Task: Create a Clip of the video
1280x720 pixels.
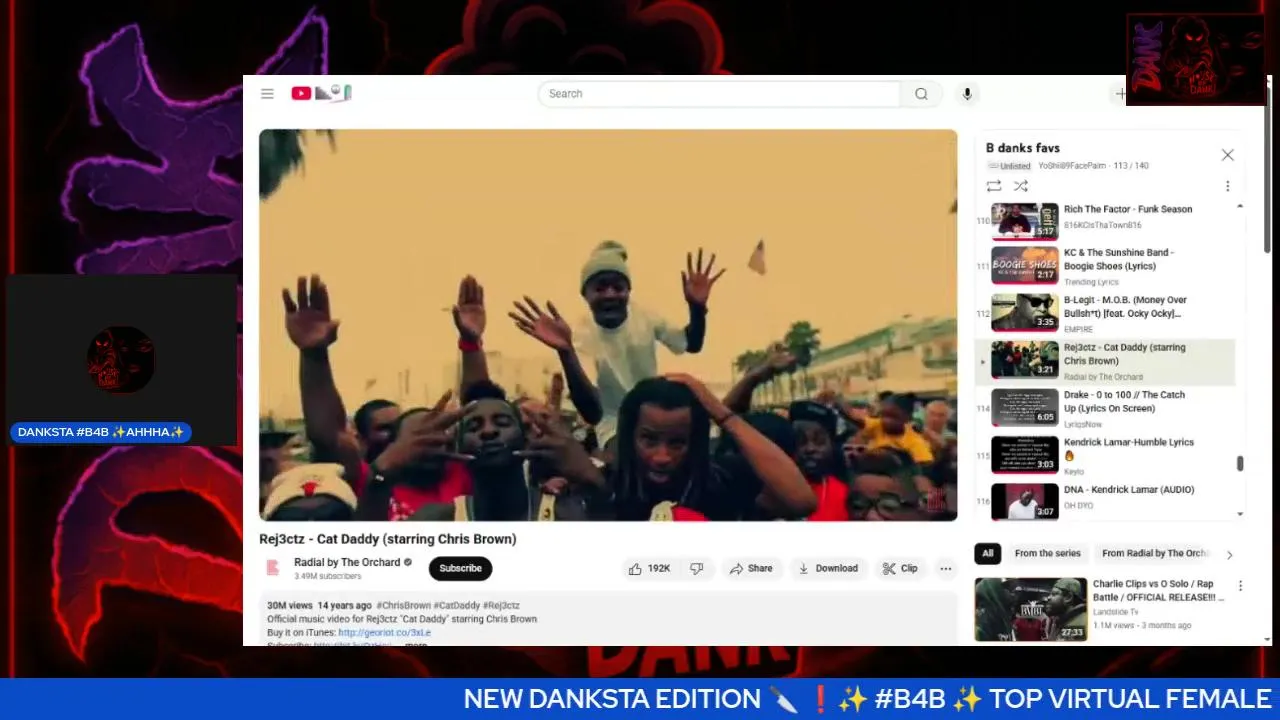Action: [x=900, y=568]
